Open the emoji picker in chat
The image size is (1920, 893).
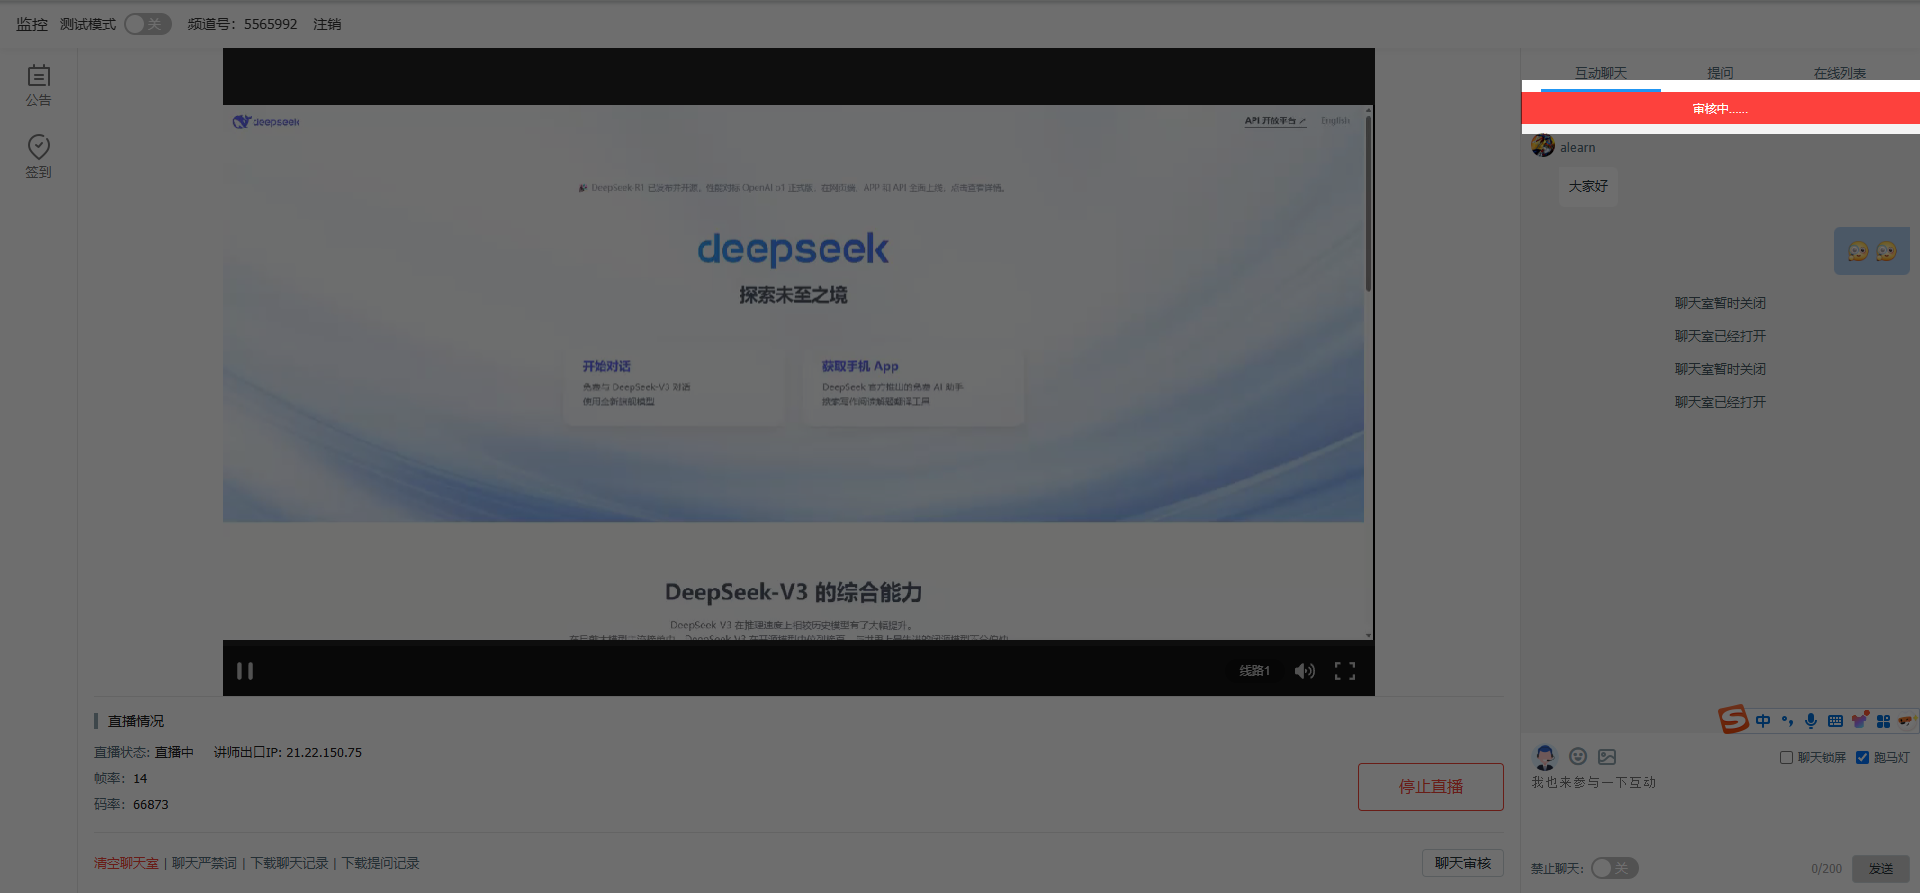tap(1578, 757)
